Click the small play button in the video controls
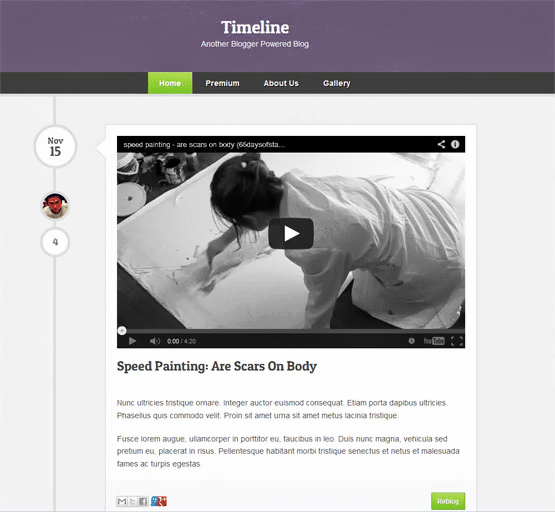The width and height of the screenshot is (555, 512). [x=132, y=341]
